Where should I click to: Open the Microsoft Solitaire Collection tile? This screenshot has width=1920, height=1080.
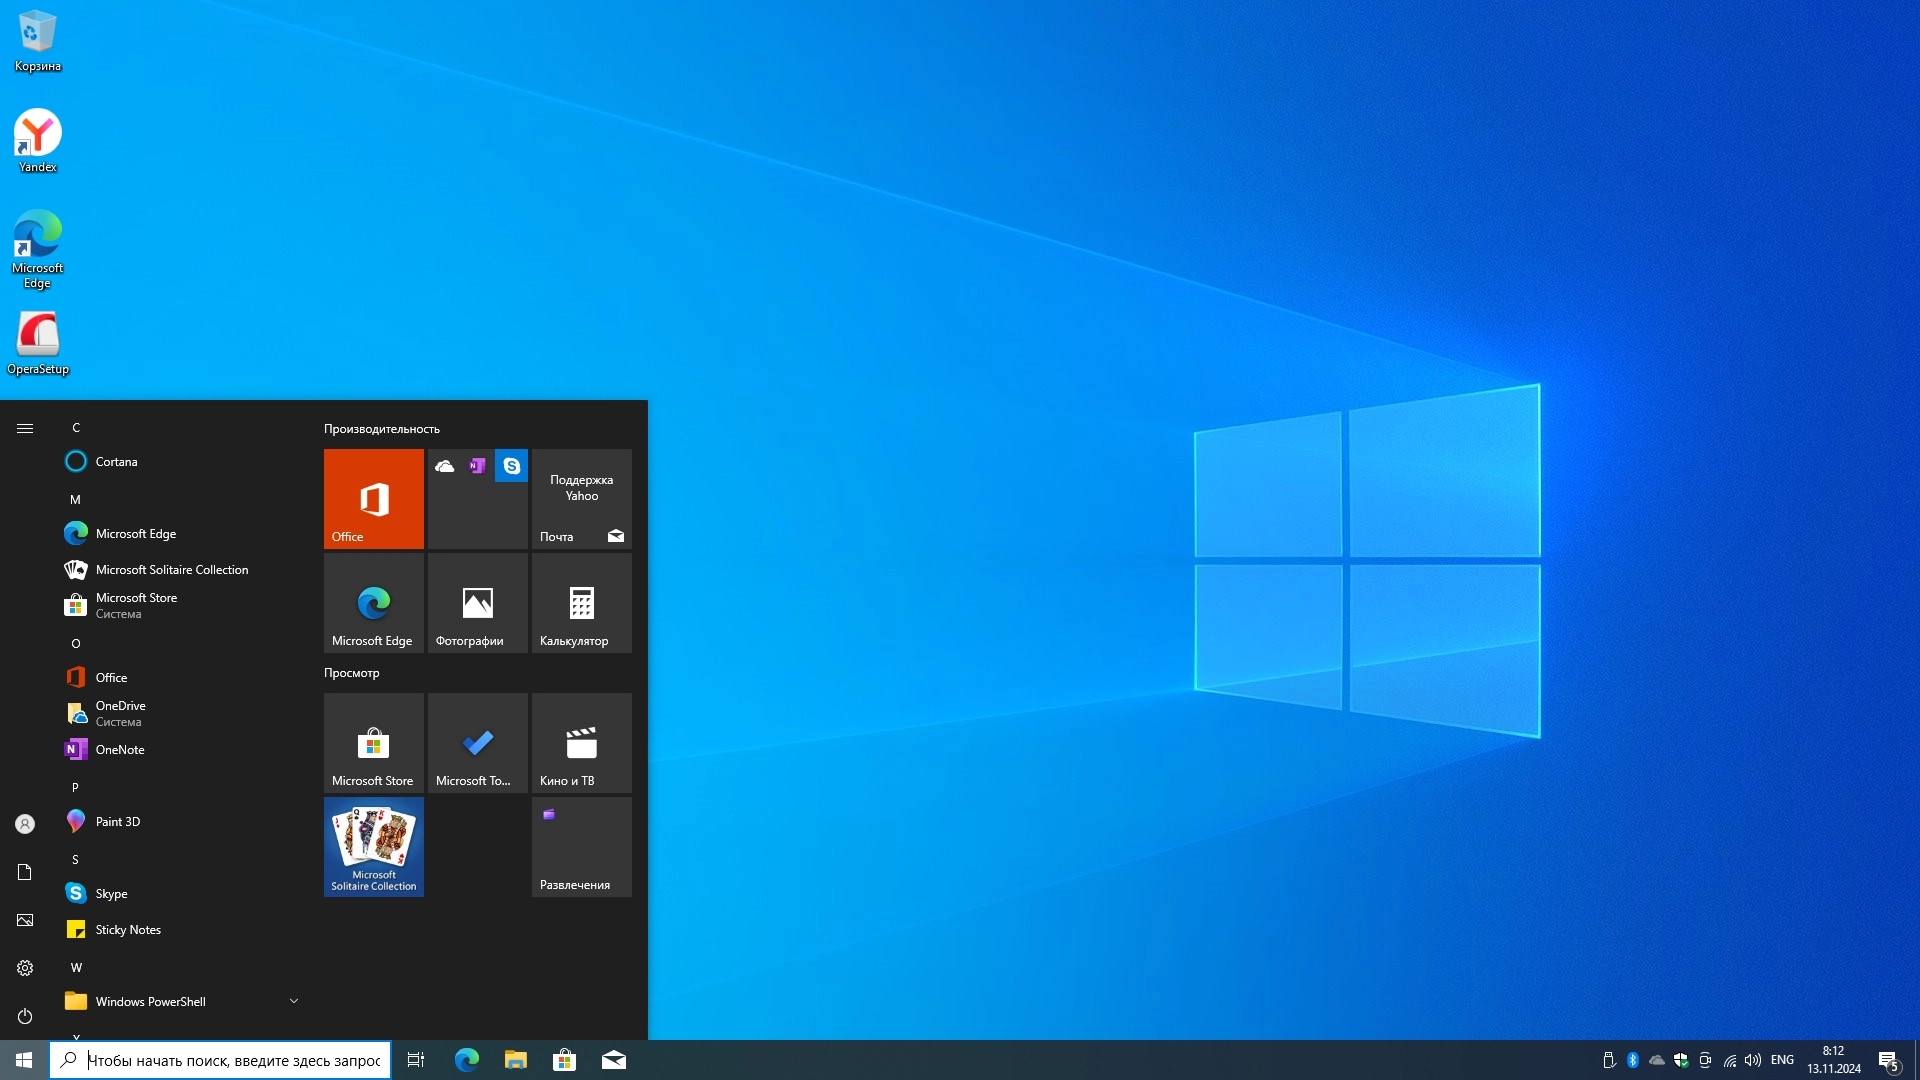click(x=373, y=846)
